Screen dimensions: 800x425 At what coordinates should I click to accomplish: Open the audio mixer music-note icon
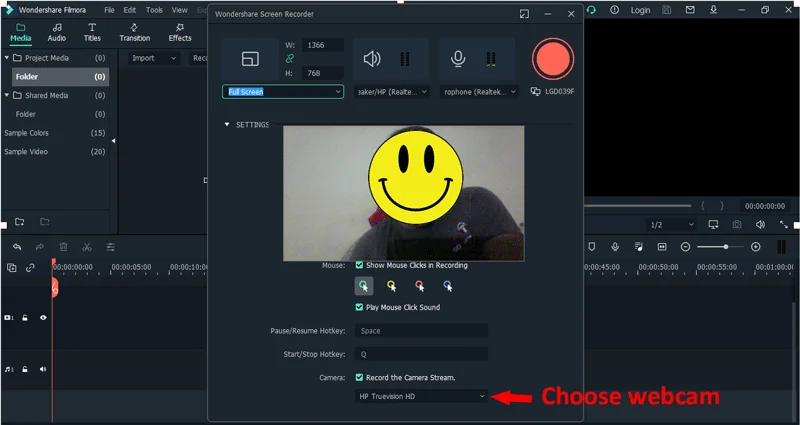[638, 246]
